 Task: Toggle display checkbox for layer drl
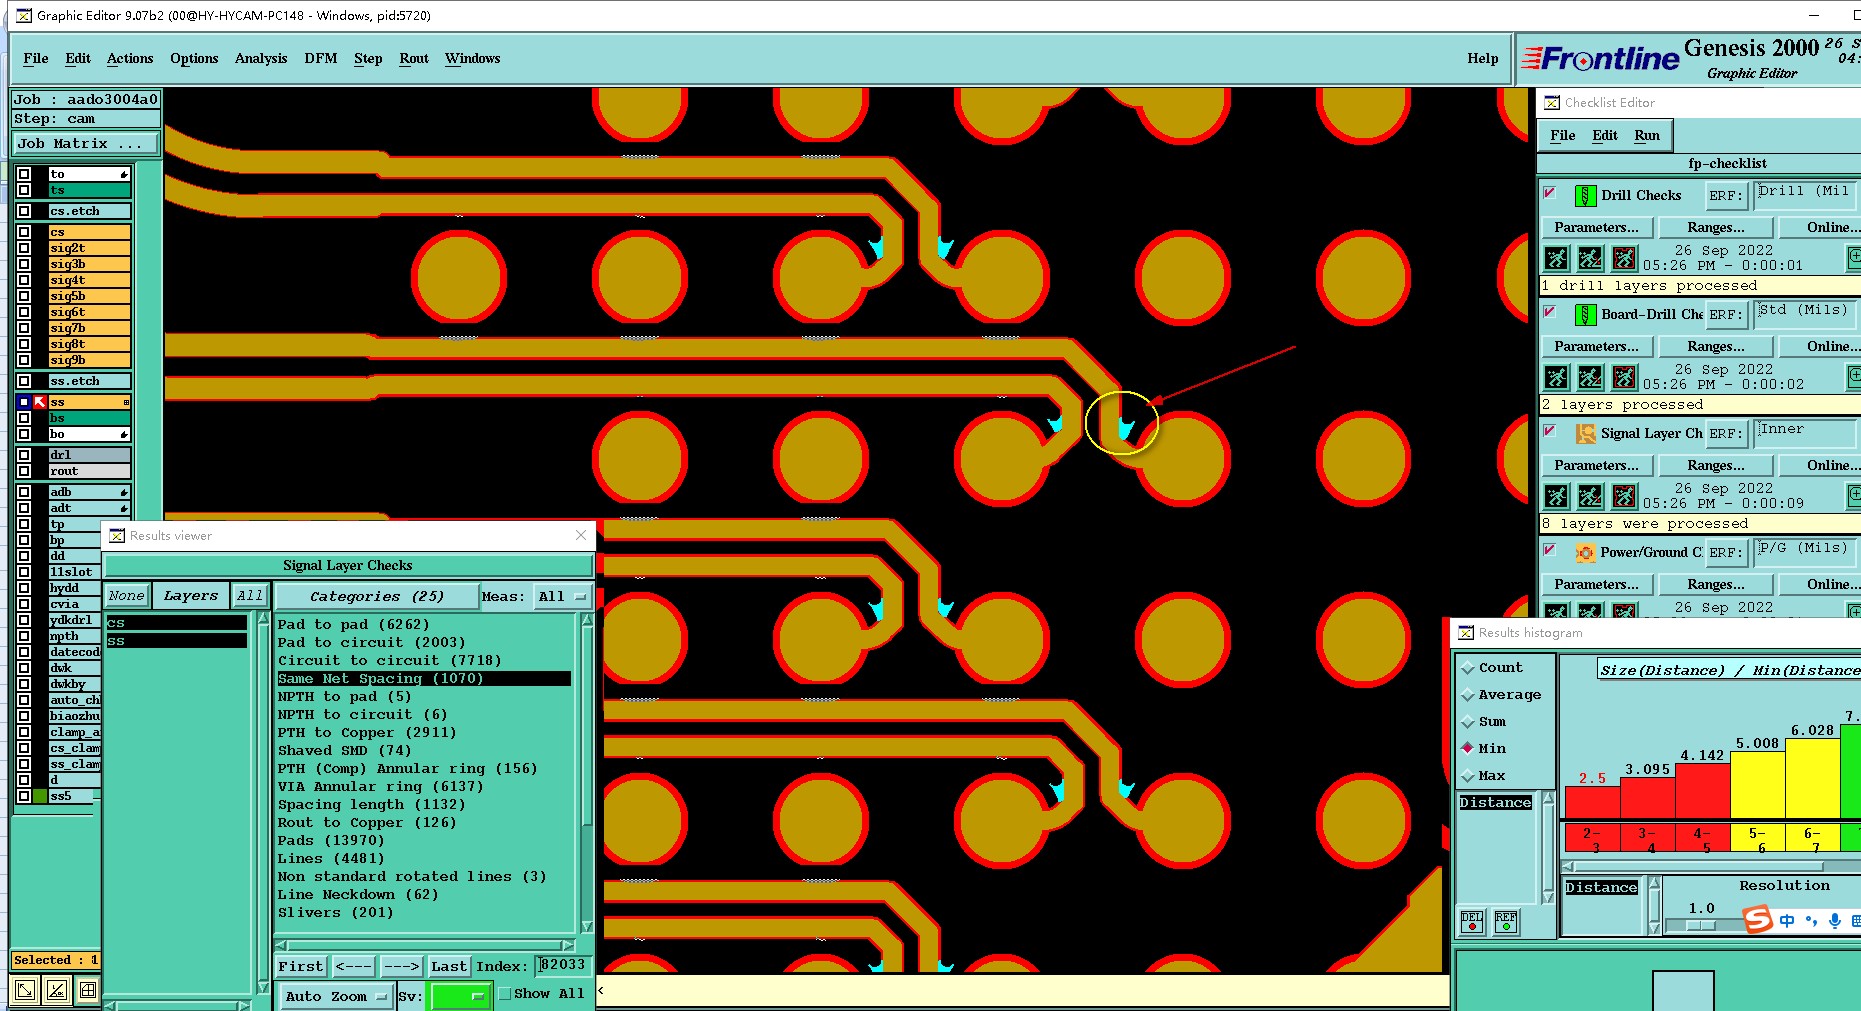point(24,455)
